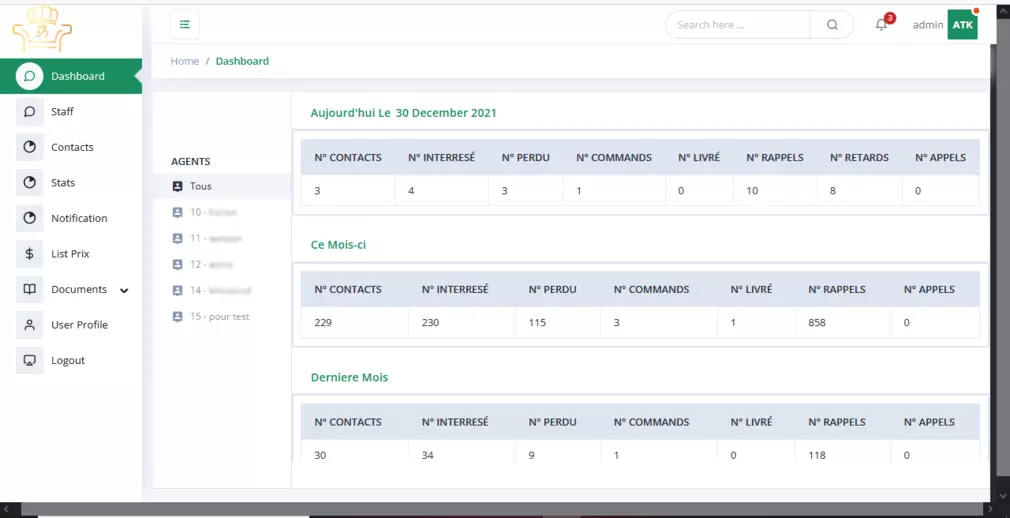Focus the Search here input field

(738, 25)
